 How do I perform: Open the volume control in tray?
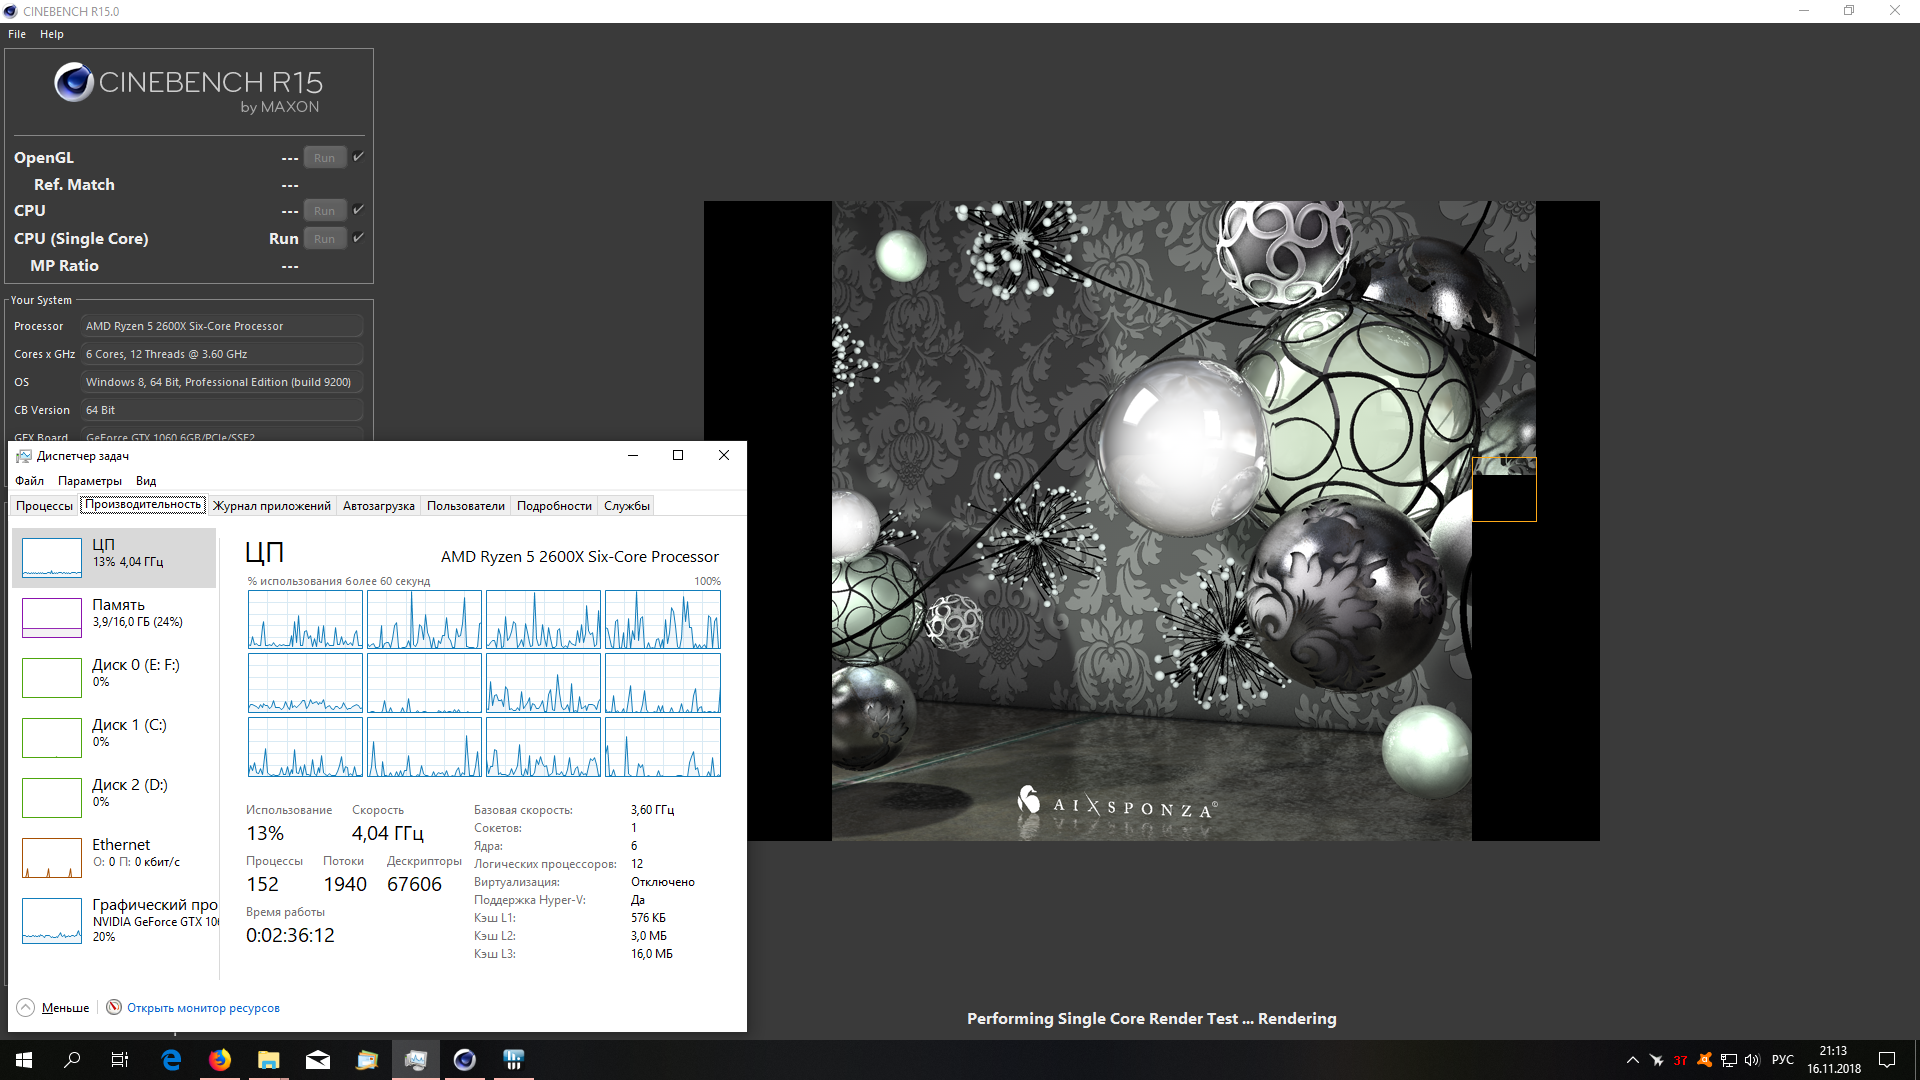click(x=1752, y=1060)
